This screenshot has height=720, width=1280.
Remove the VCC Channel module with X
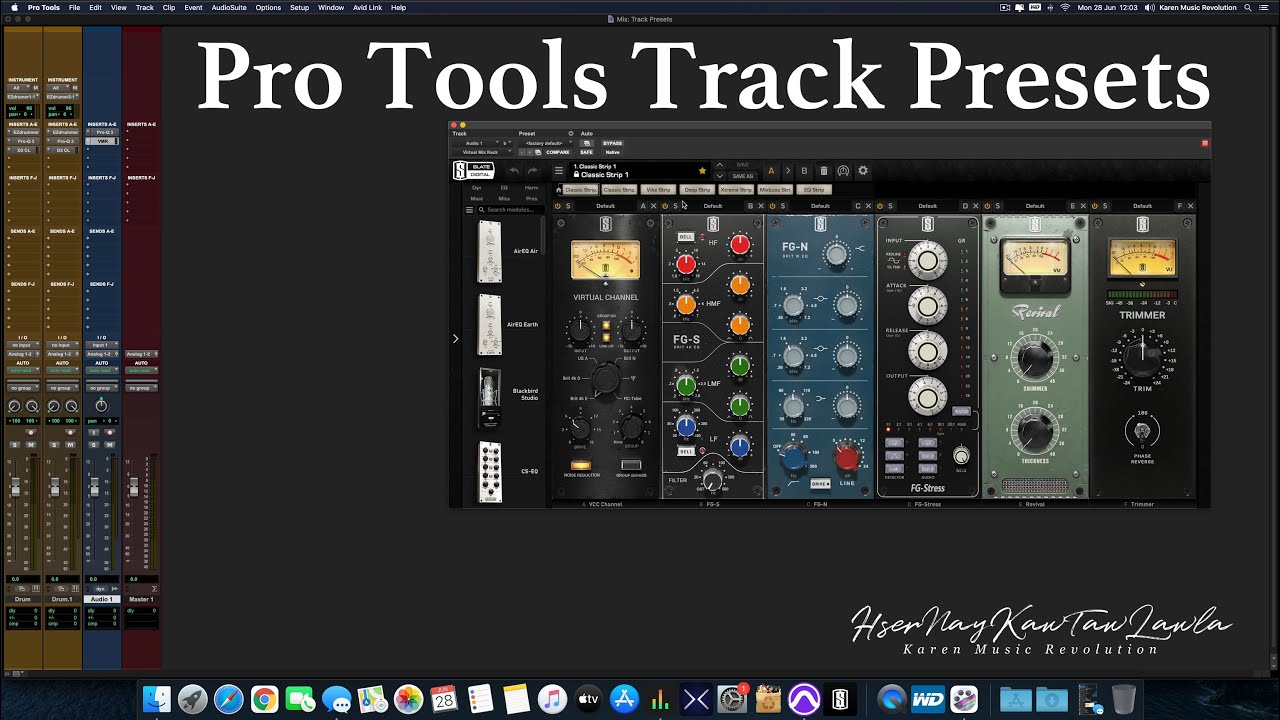point(654,206)
